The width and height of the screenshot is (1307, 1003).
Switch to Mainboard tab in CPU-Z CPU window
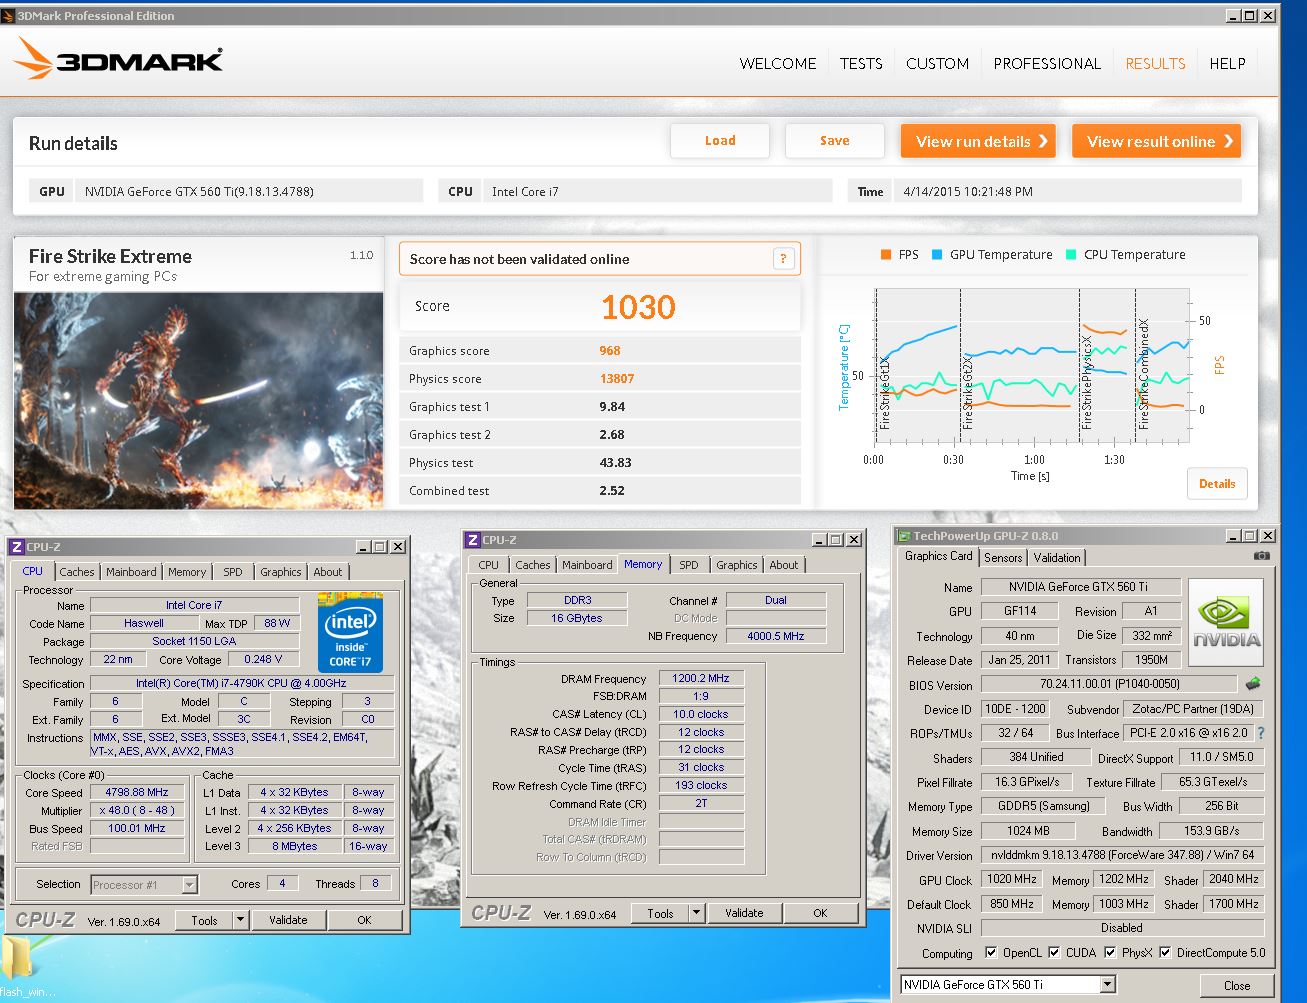pyautogui.click(x=131, y=572)
